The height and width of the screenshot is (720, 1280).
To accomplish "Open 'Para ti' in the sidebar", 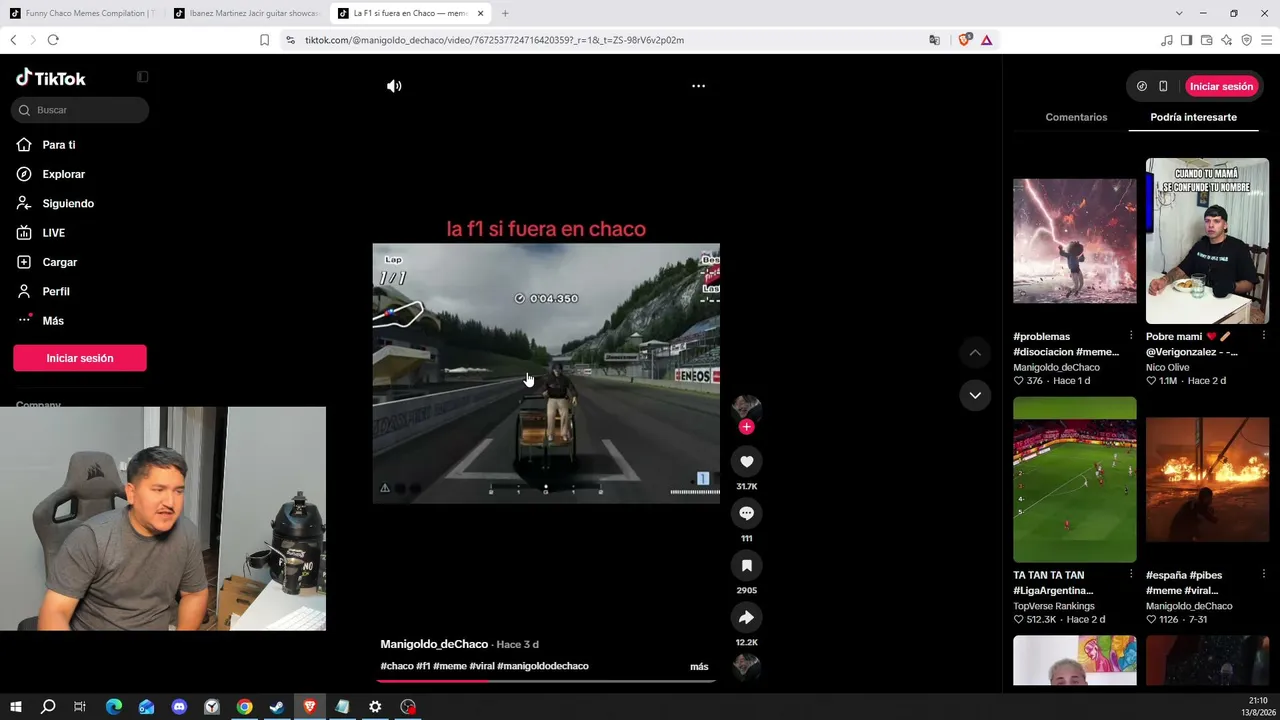I will click(59, 145).
